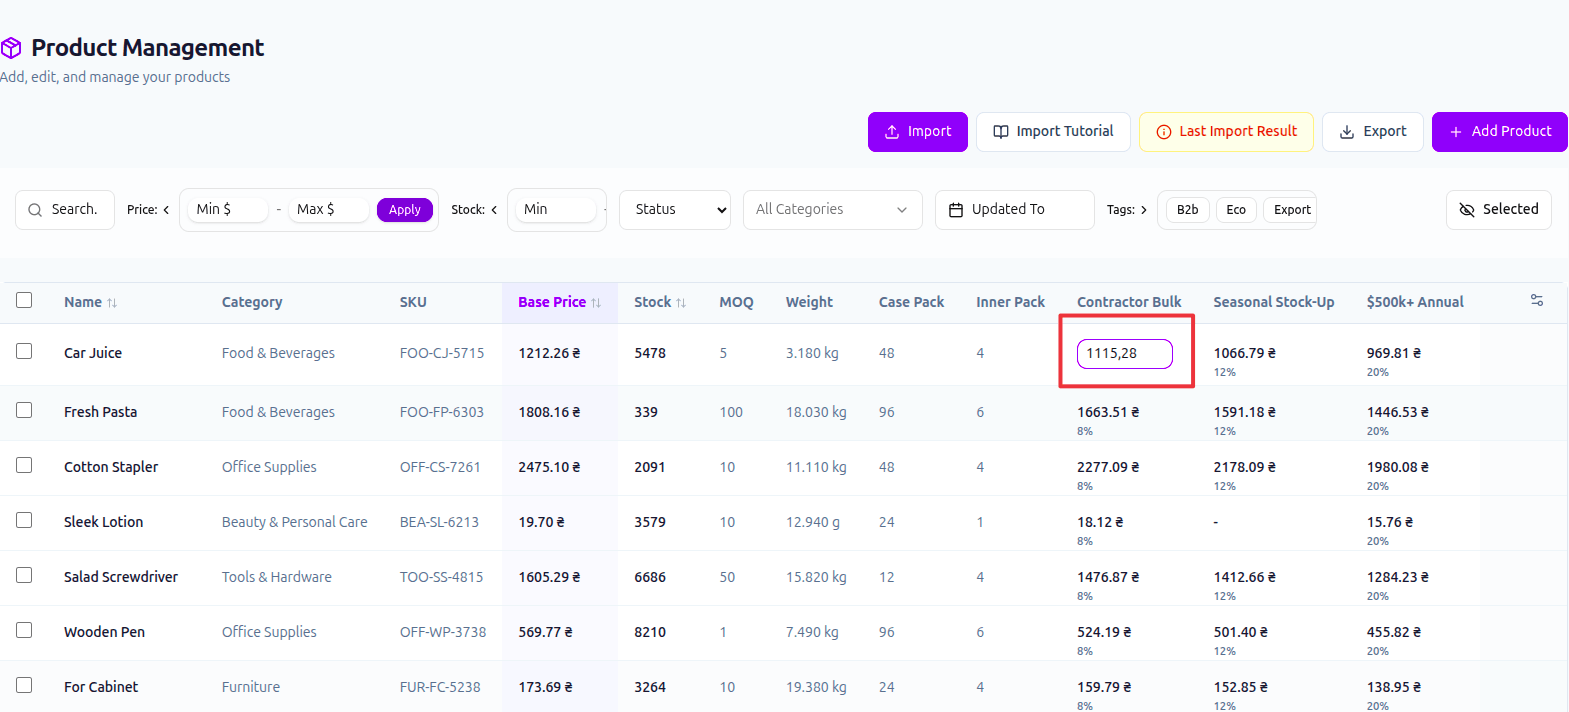Viewport: 1569px width, 712px height.
Task: Check the Cotton Stapler row checkbox
Action: [x=24, y=465]
